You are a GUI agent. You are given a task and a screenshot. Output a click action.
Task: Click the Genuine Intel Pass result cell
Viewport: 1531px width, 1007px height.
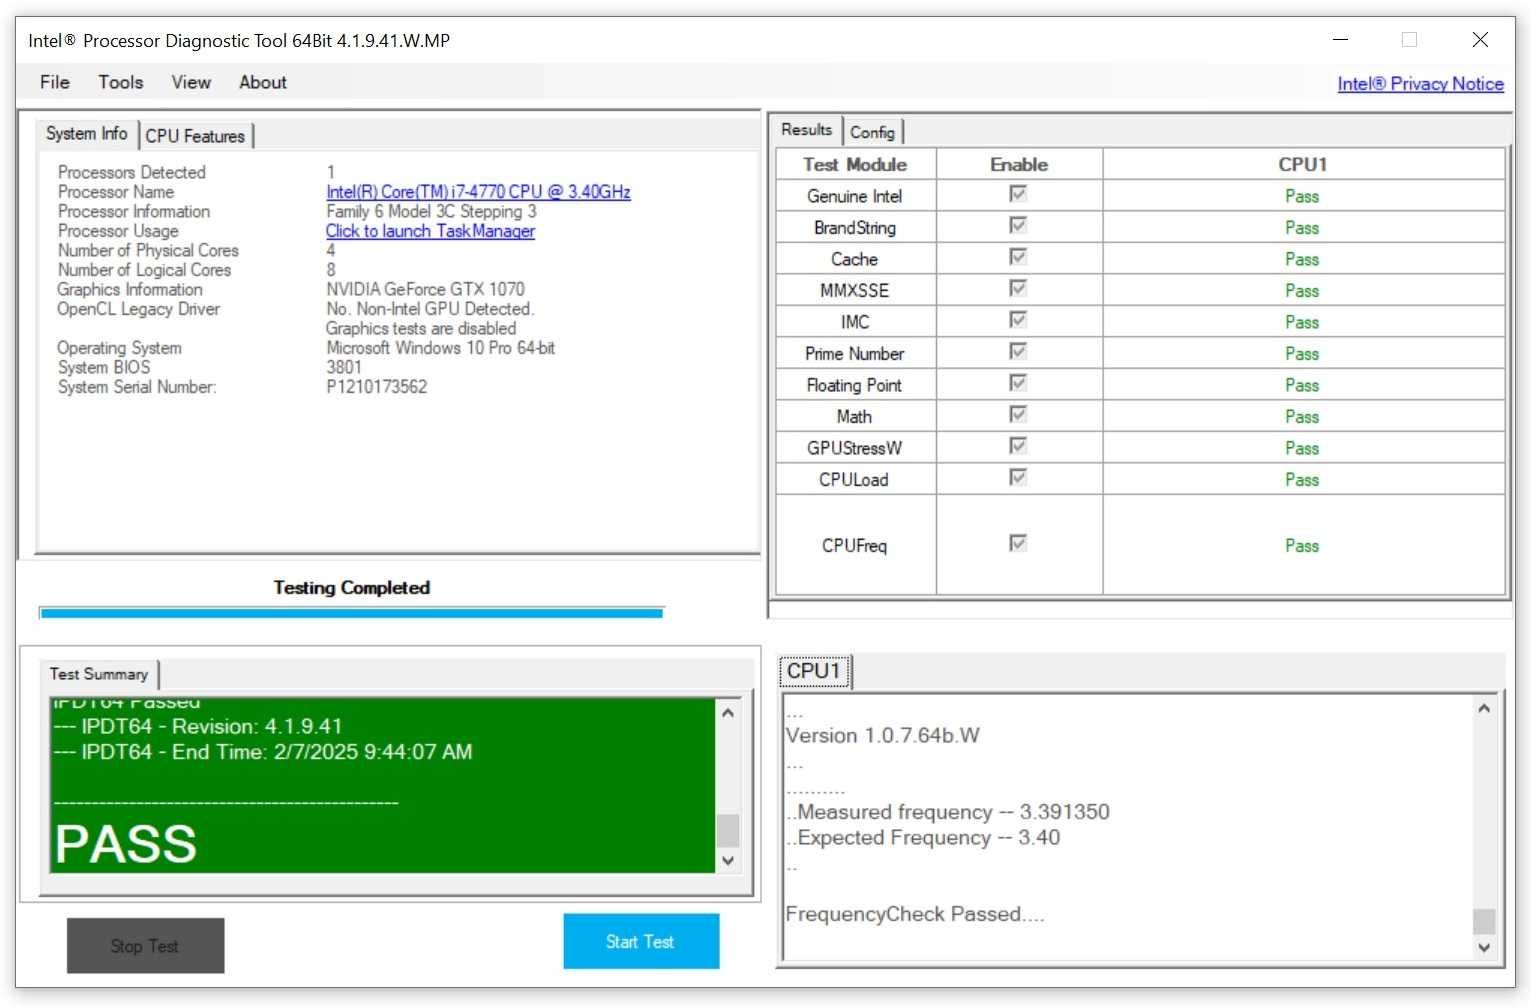[1303, 196]
